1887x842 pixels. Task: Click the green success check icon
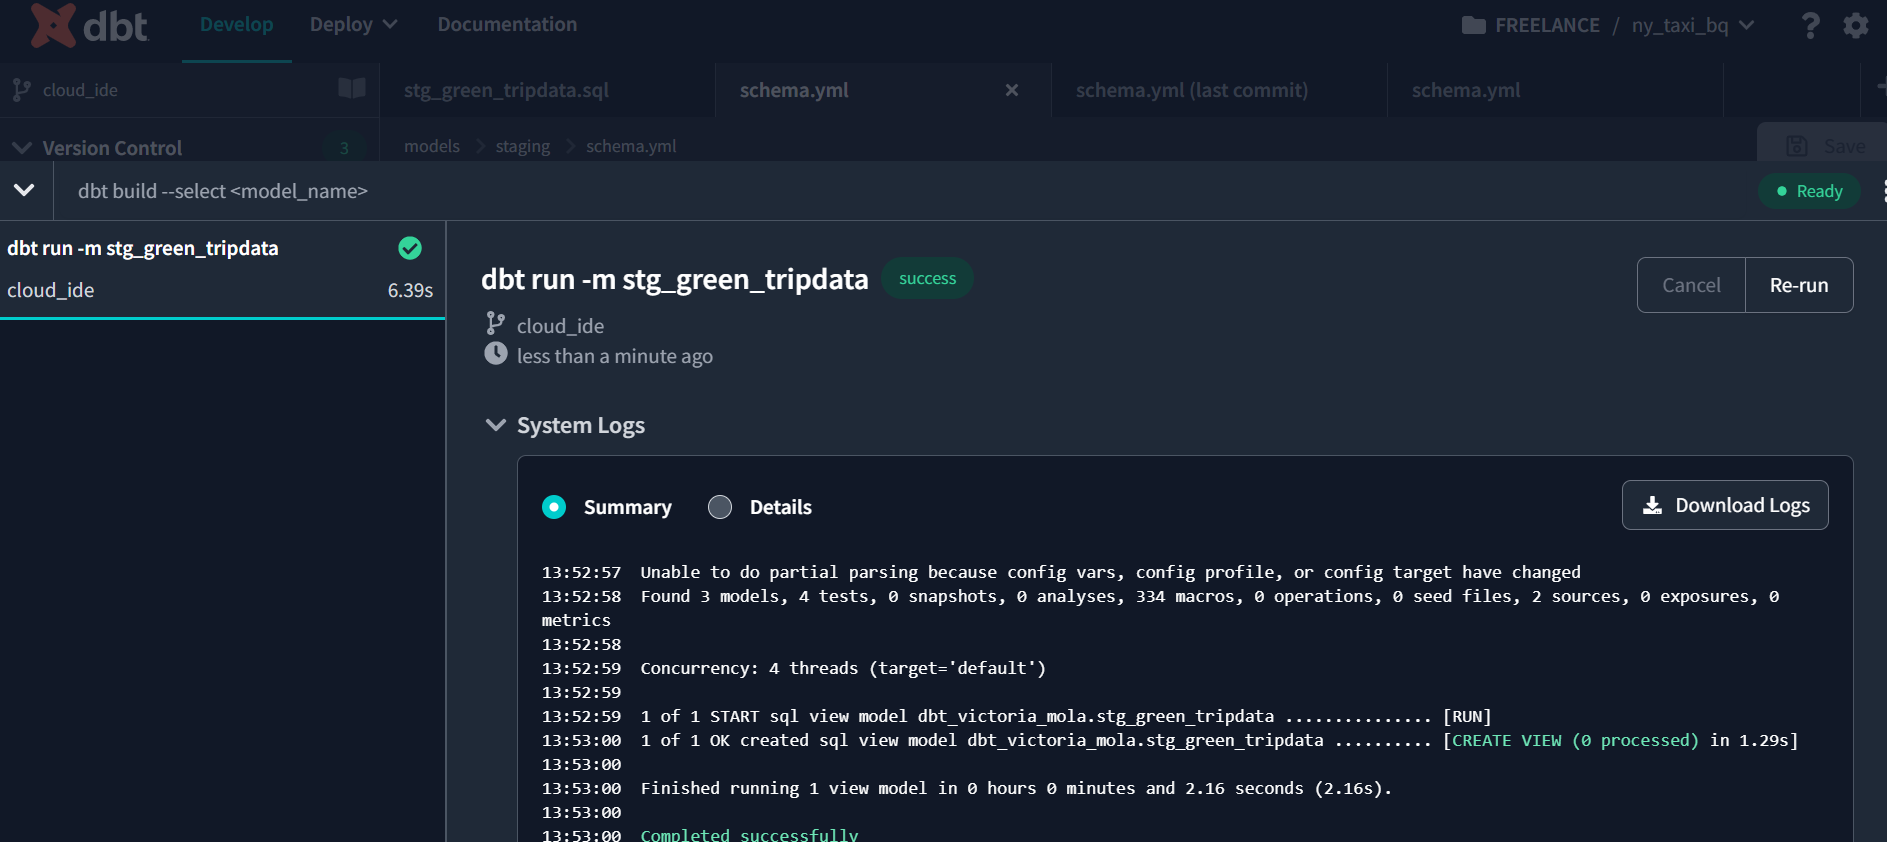(x=410, y=248)
